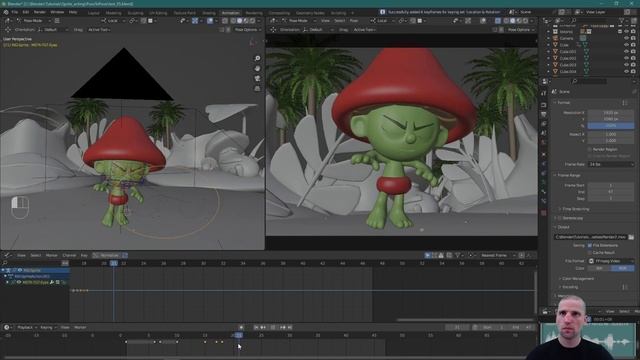Image resolution: width=640 pixels, height=360 pixels.
Task: Disable Cube.002 render camera icon in outliner
Action: [x=633, y=58]
